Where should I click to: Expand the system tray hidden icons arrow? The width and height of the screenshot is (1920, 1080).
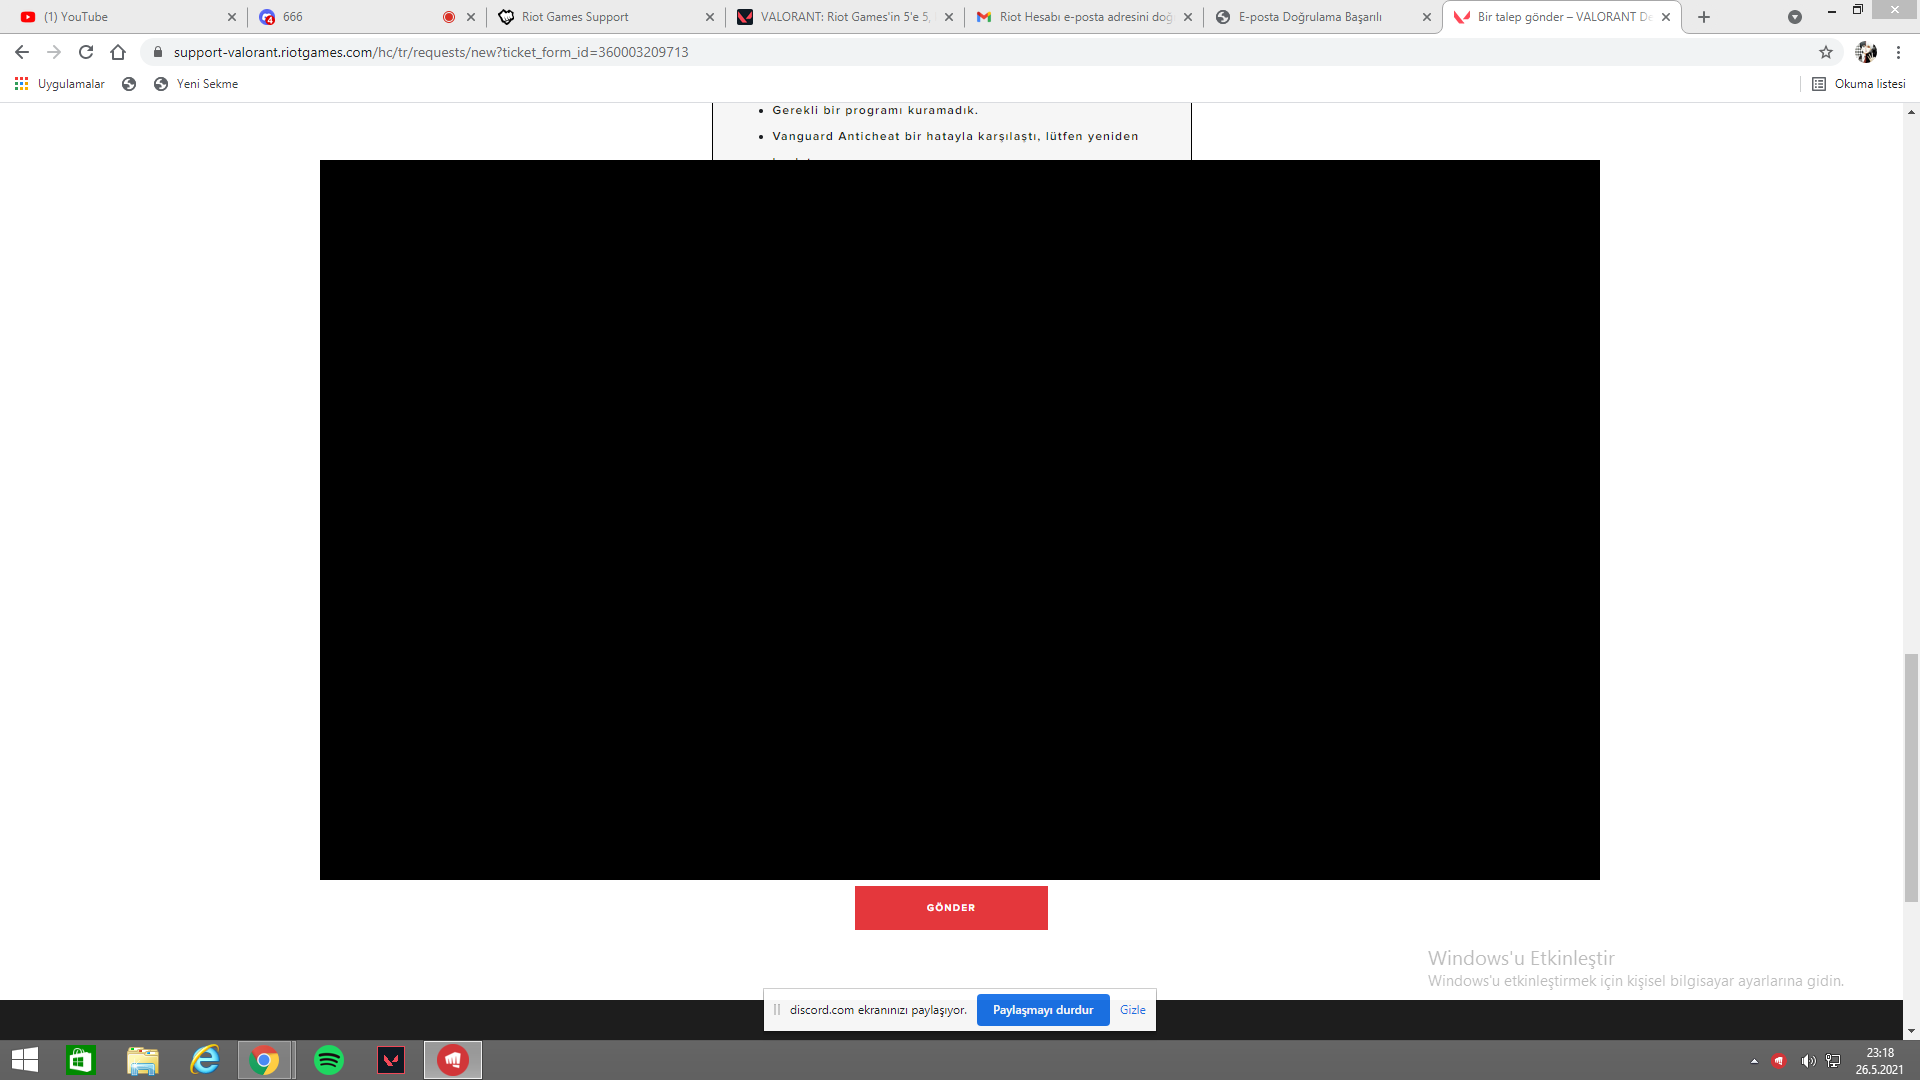point(1754,1061)
